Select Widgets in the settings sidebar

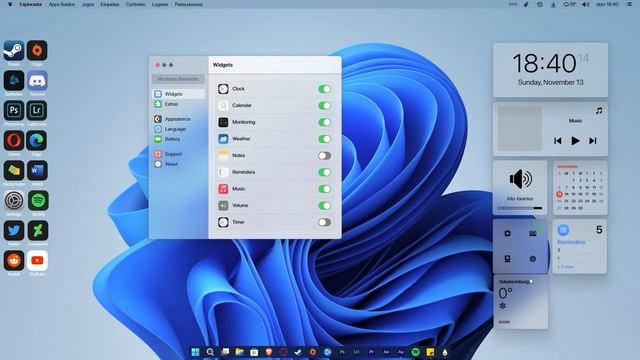pyautogui.click(x=178, y=94)
